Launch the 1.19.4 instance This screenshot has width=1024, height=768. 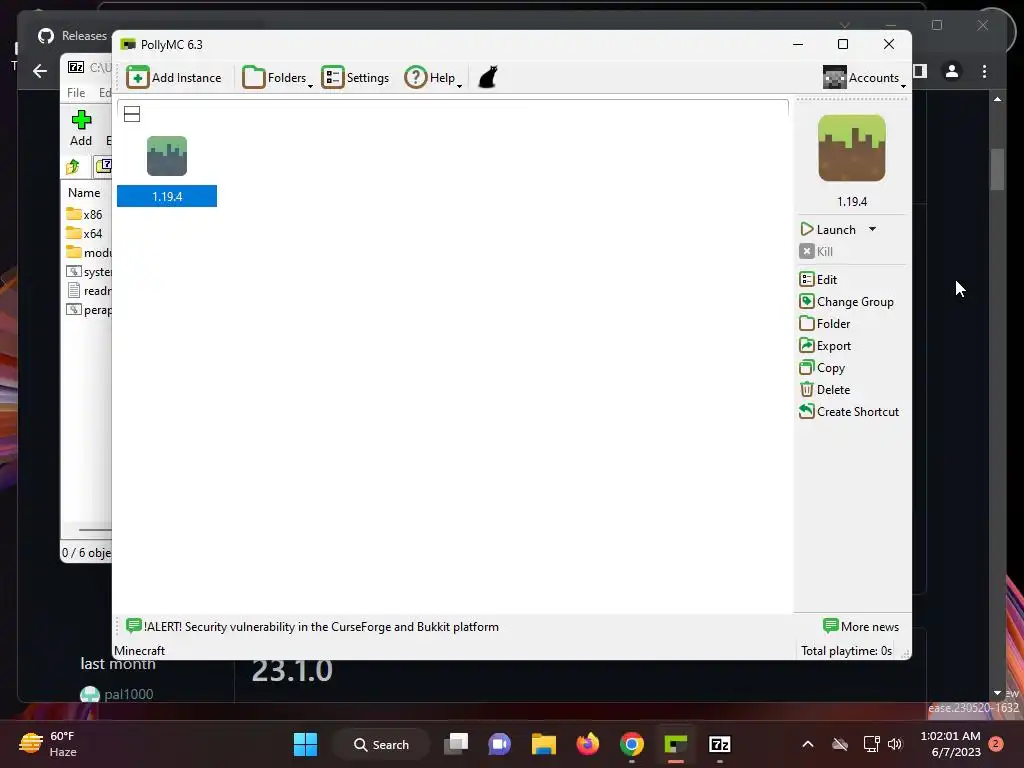coord(828,229)
